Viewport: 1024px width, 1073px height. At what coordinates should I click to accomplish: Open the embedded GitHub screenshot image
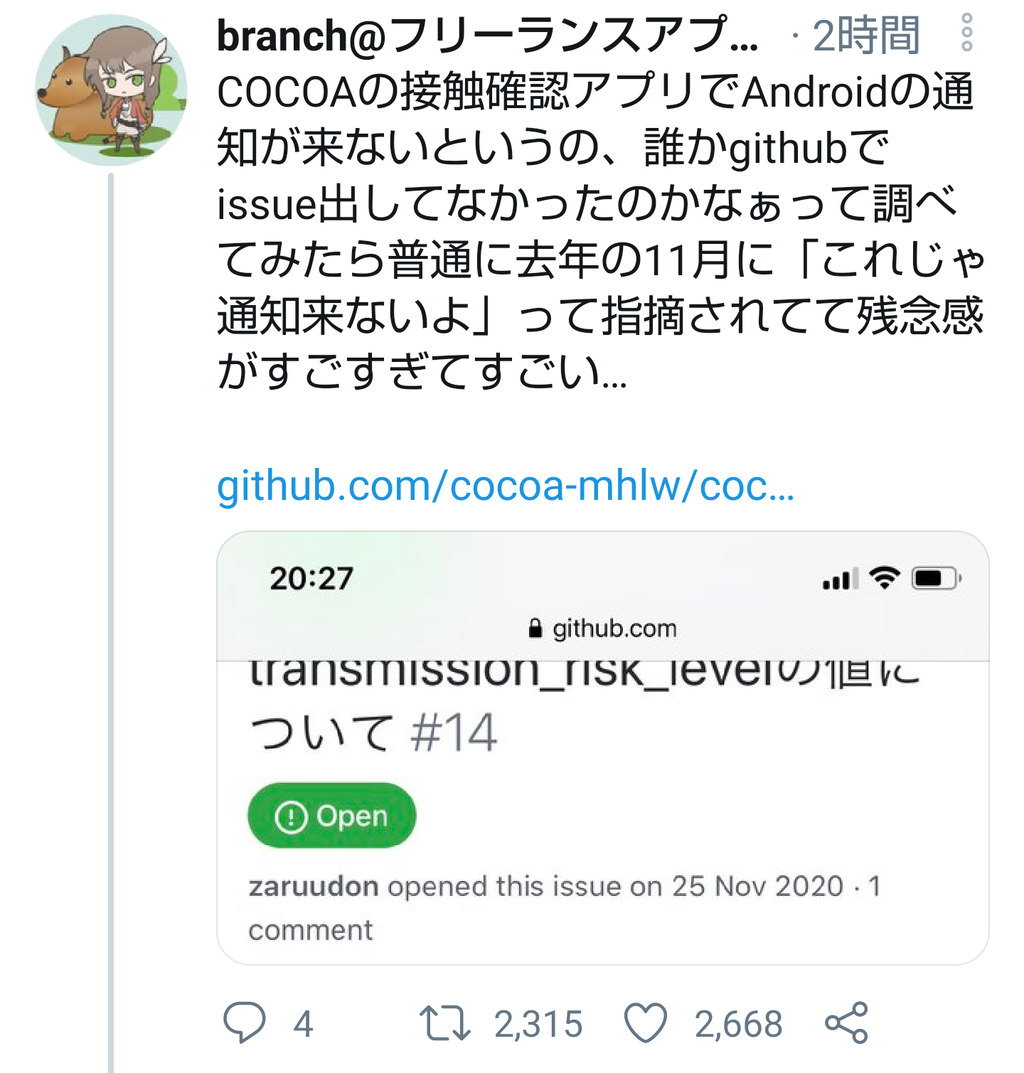coord(603,747)
